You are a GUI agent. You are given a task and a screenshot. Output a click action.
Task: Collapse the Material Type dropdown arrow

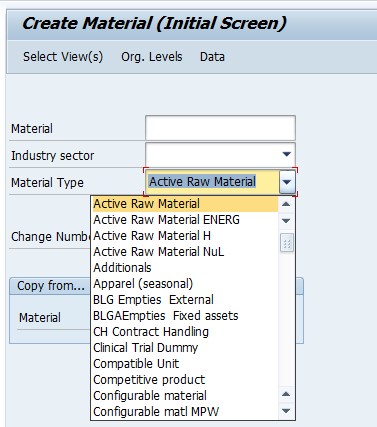click(x=287, y=182)
